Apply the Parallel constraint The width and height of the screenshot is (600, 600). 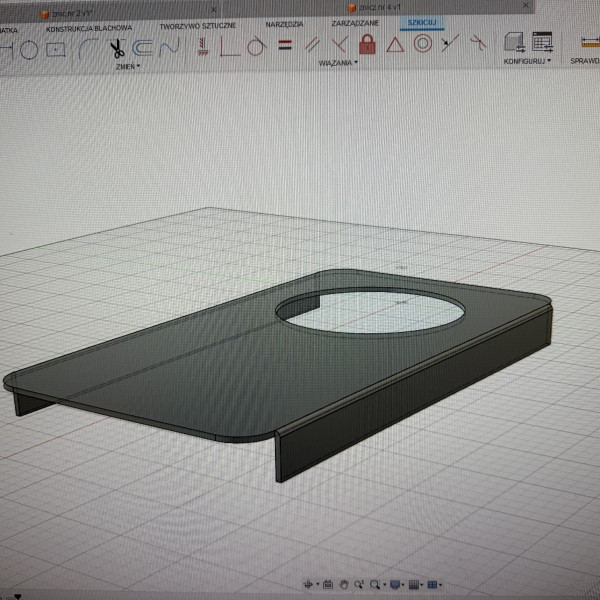point(313,44)
